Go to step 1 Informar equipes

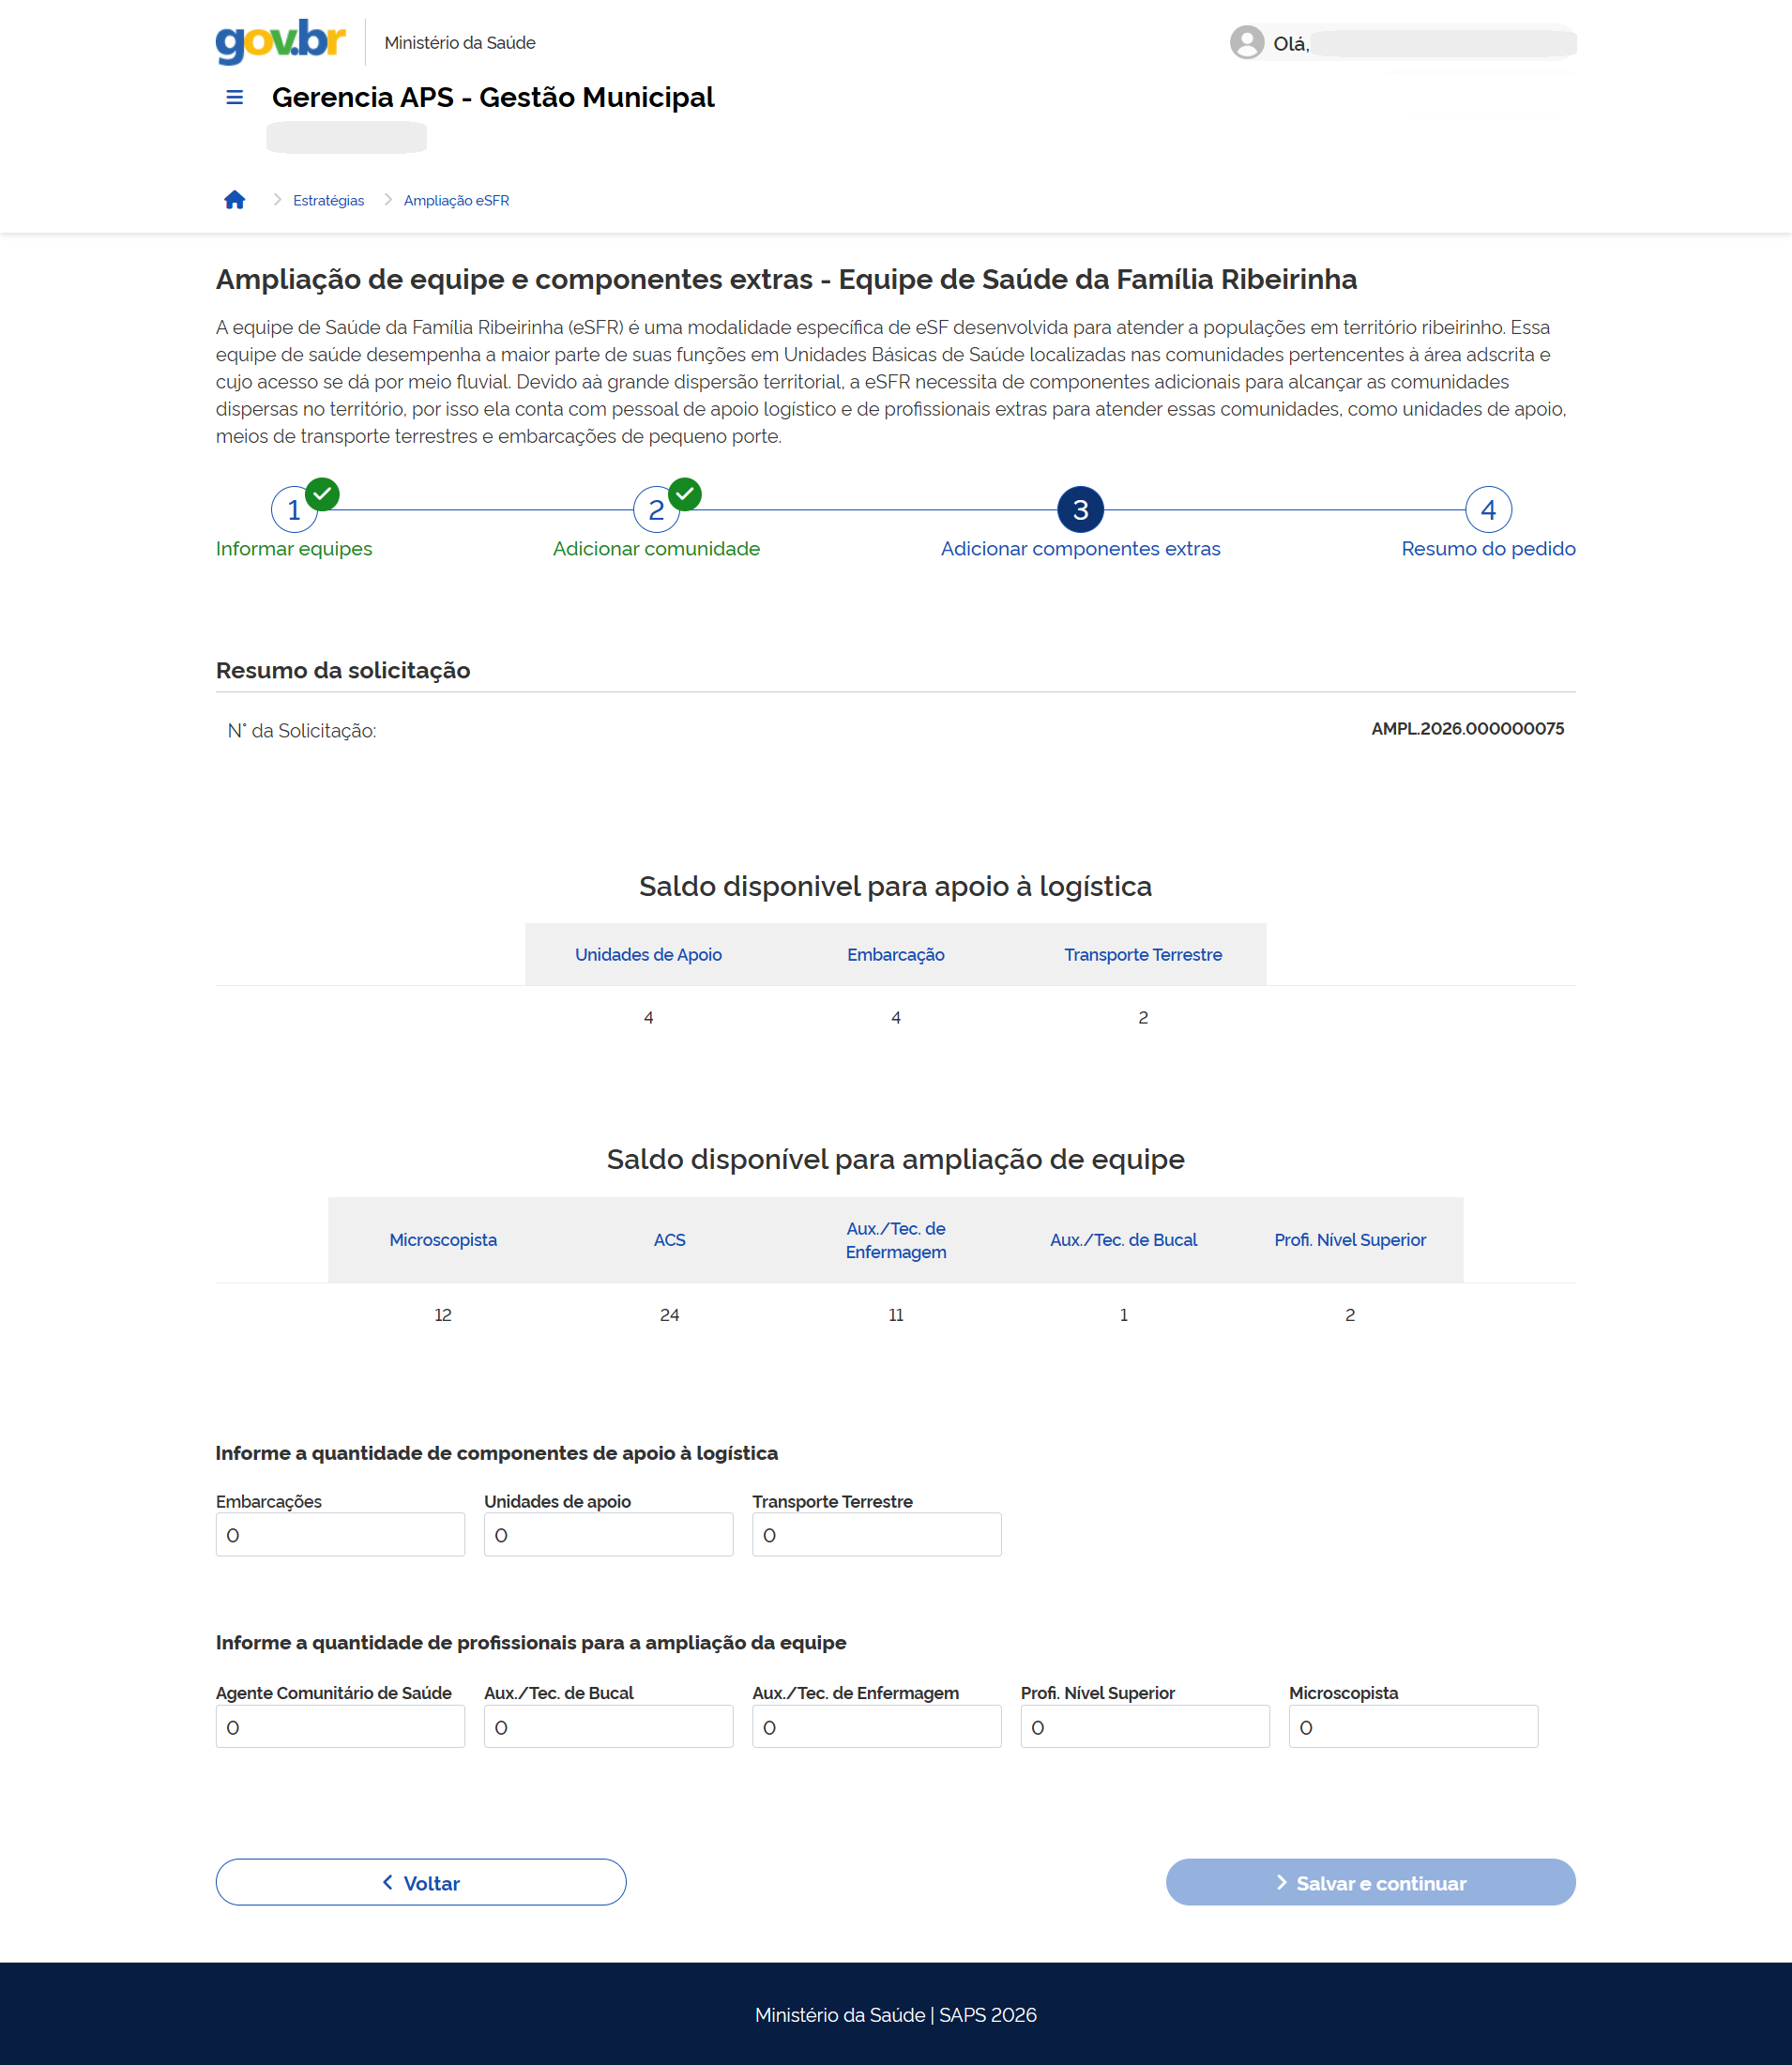click(x=294, y=510)
